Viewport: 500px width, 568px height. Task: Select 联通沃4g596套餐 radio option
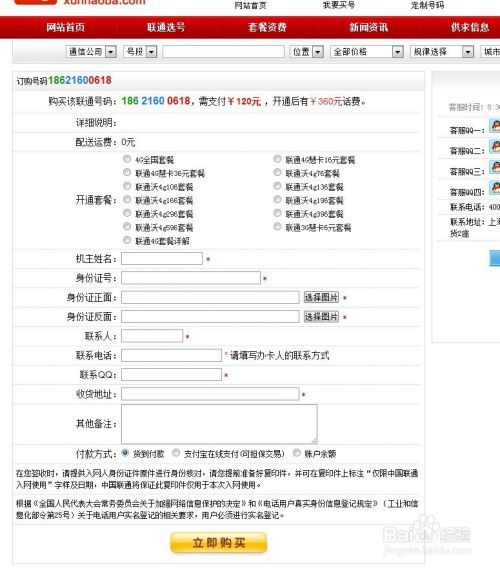click(127, 226)
